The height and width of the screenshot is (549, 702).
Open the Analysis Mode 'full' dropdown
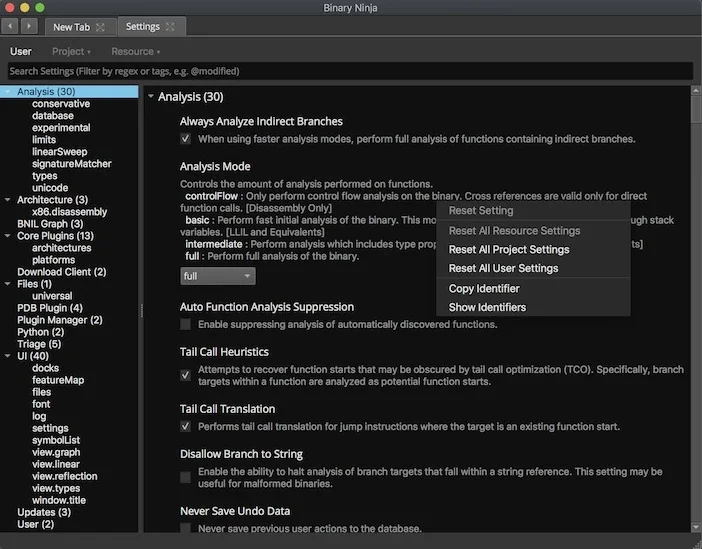[x=218, y=276]
